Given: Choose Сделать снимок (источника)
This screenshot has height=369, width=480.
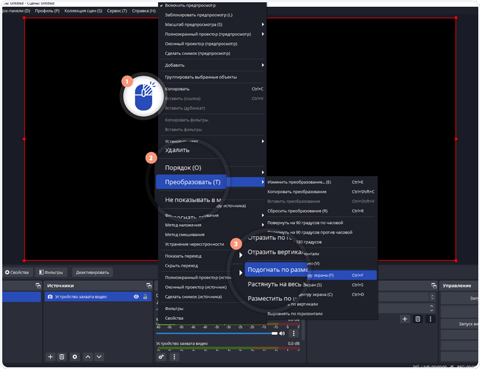Looking at the screenshot, I should coord(193,297).
